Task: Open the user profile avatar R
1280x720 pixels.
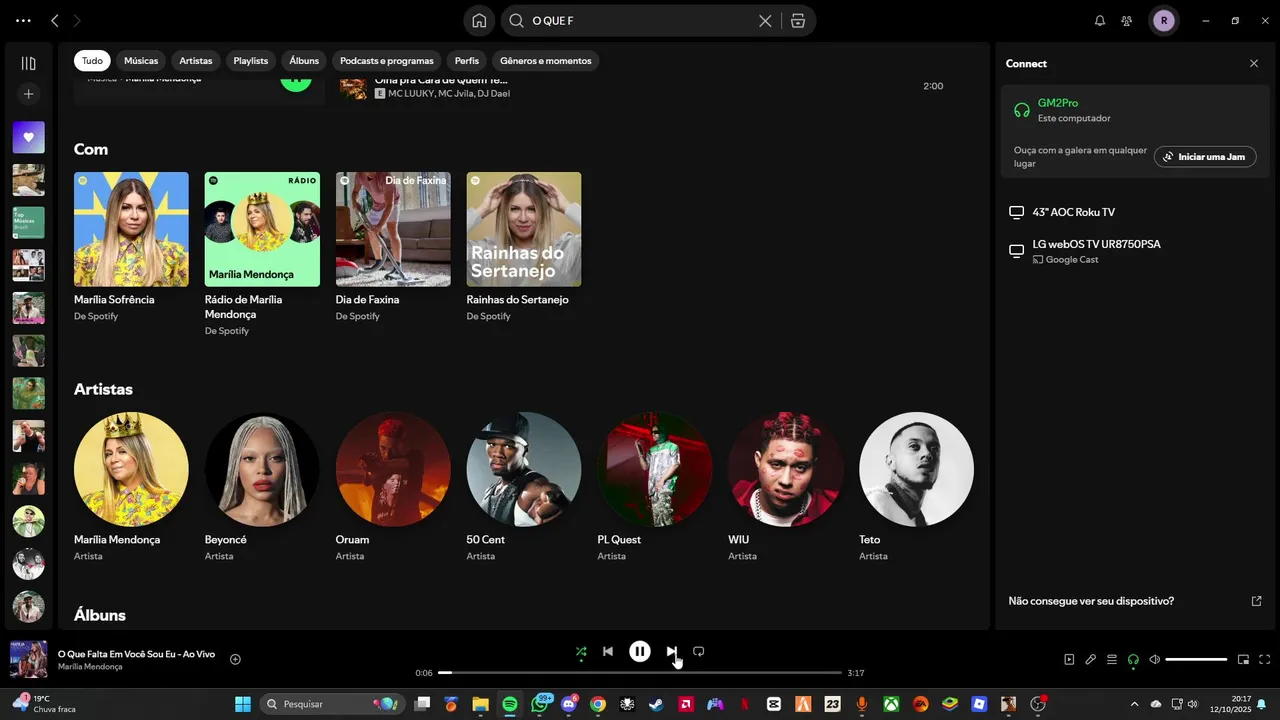Action: pyautogui.click(x=1164, y=21)
